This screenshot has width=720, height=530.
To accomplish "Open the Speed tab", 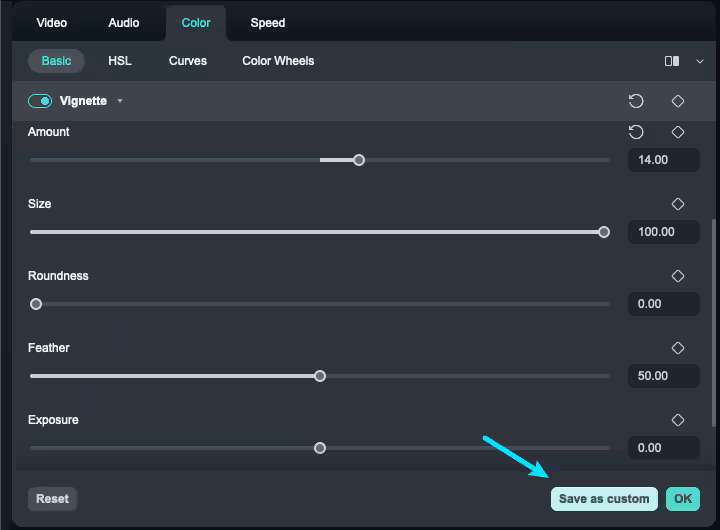I will click(x=268, y=22).
